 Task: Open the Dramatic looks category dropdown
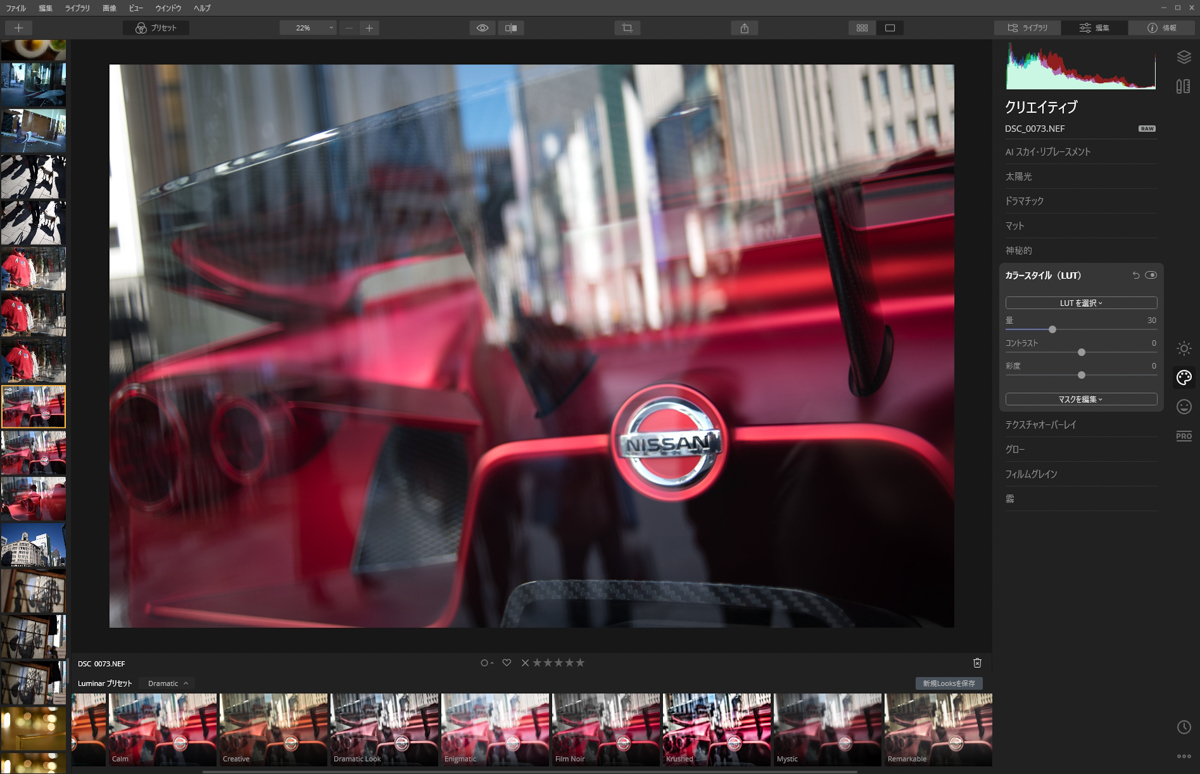(x=168, y=684)
